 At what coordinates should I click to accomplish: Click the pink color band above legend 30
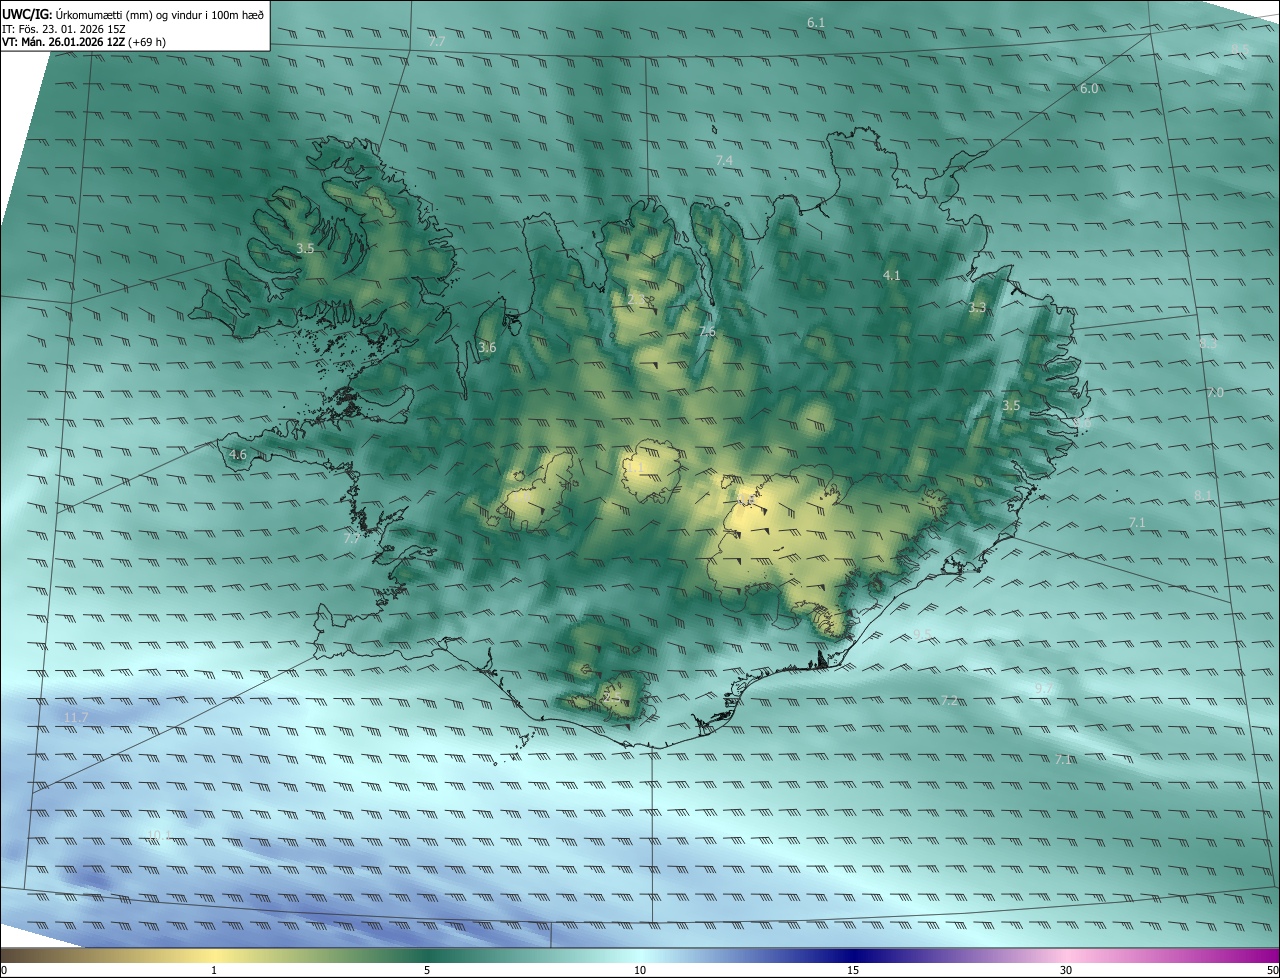point(1066,954)
